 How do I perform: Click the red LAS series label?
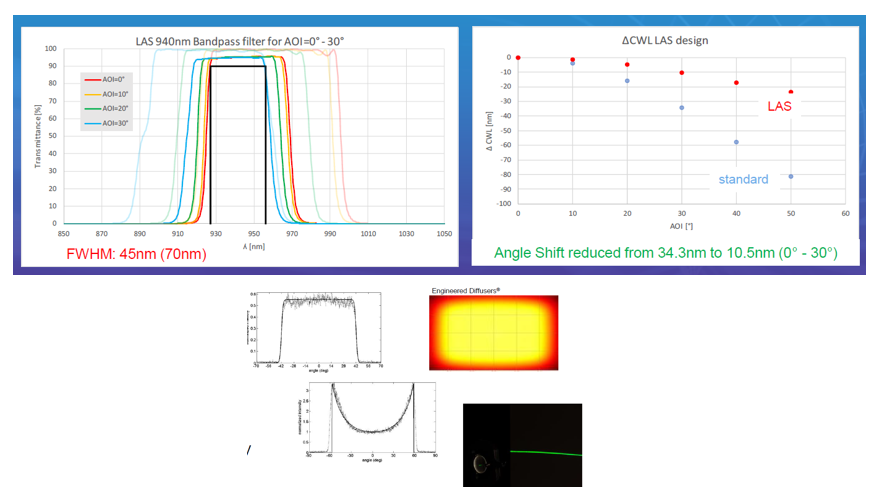tap(780, 106)
